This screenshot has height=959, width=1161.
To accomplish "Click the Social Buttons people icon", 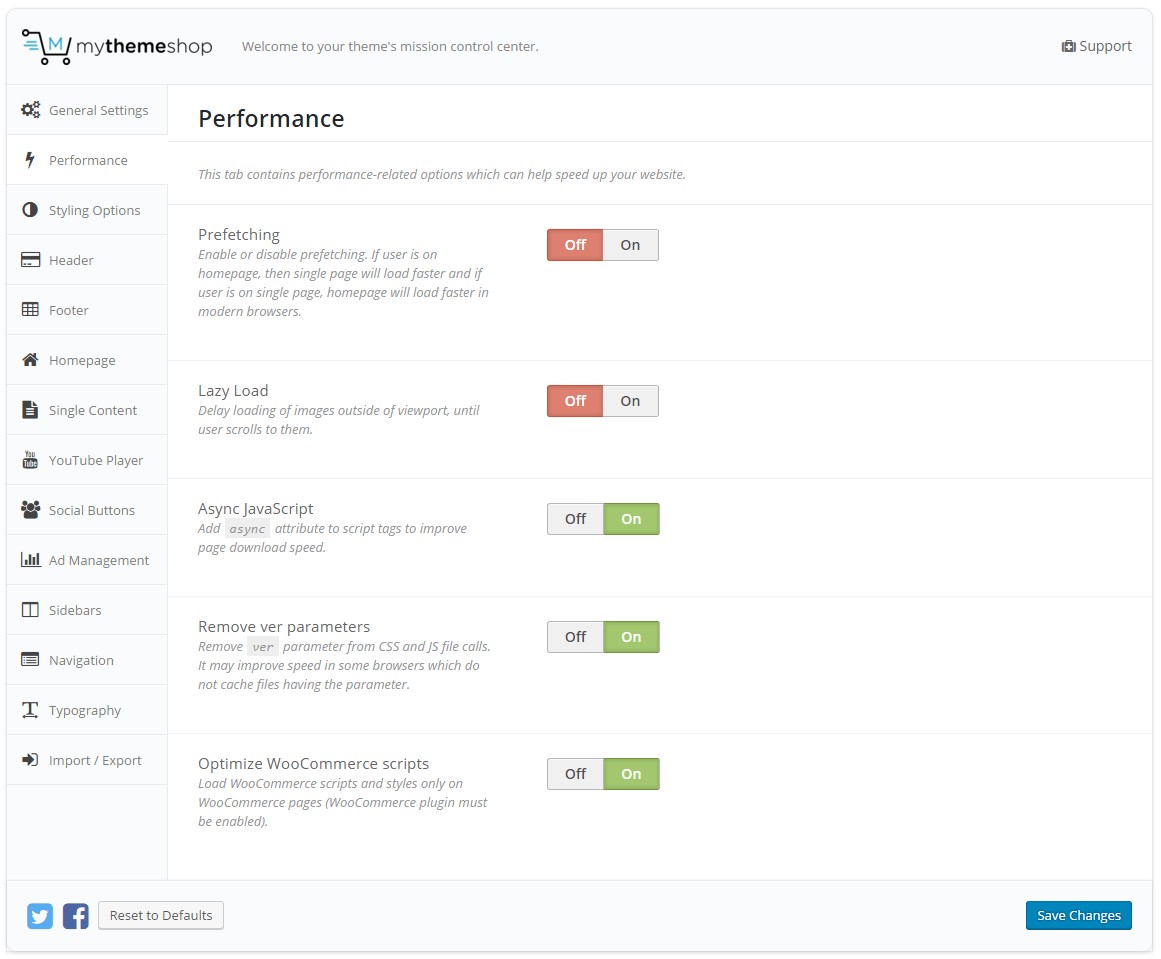I will click(x=30, y=509).
